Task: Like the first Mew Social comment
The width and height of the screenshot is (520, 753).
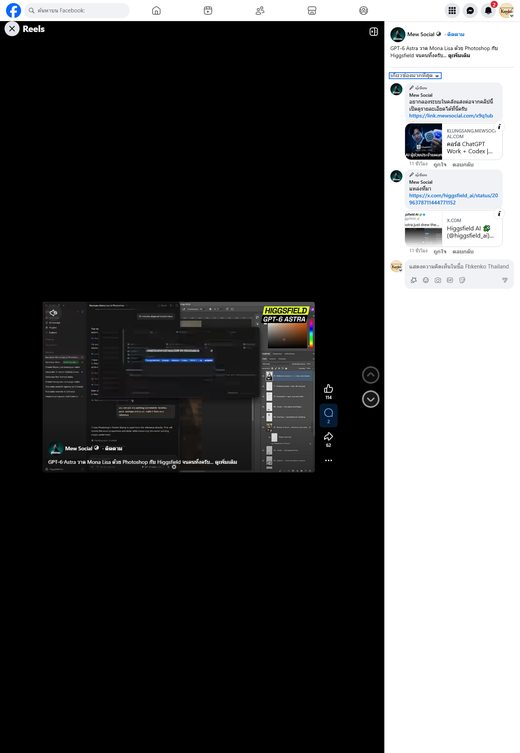Action: [440, 165]
